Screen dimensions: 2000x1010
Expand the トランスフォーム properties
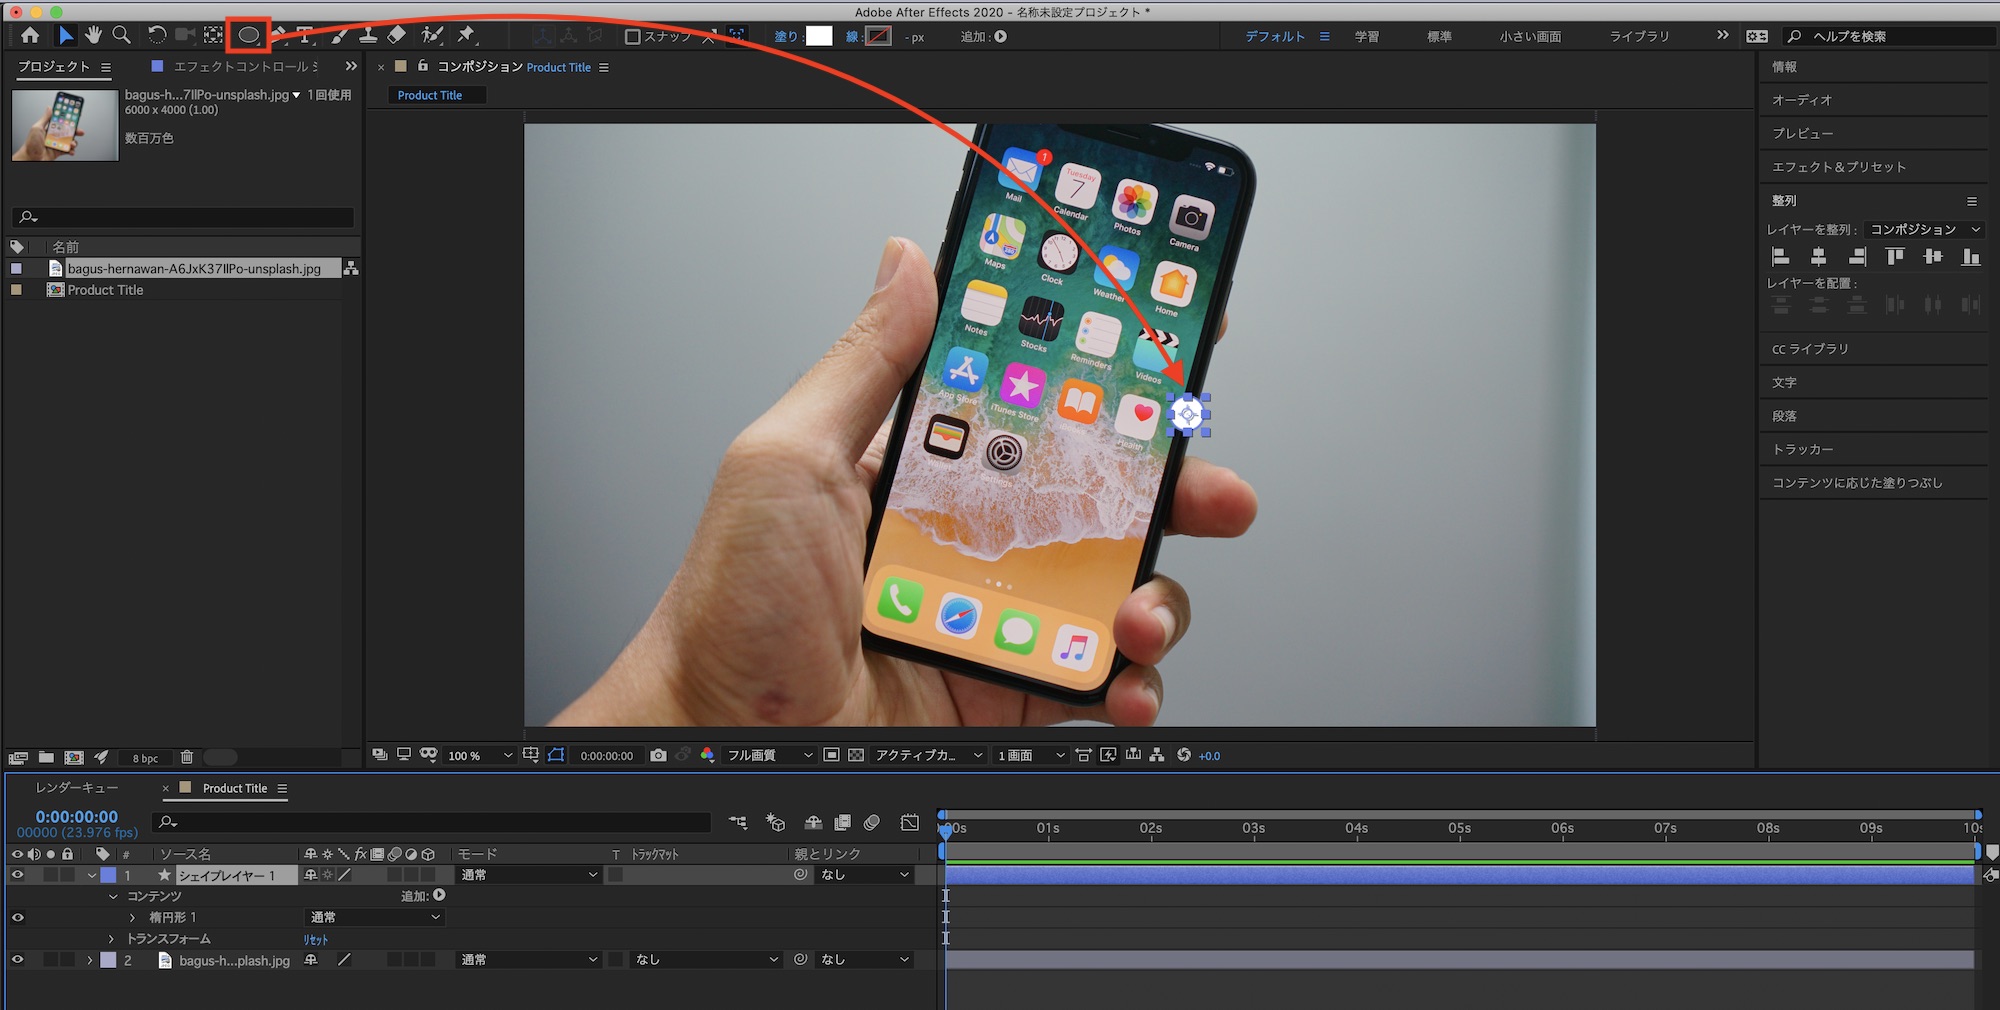pos(111,939)
